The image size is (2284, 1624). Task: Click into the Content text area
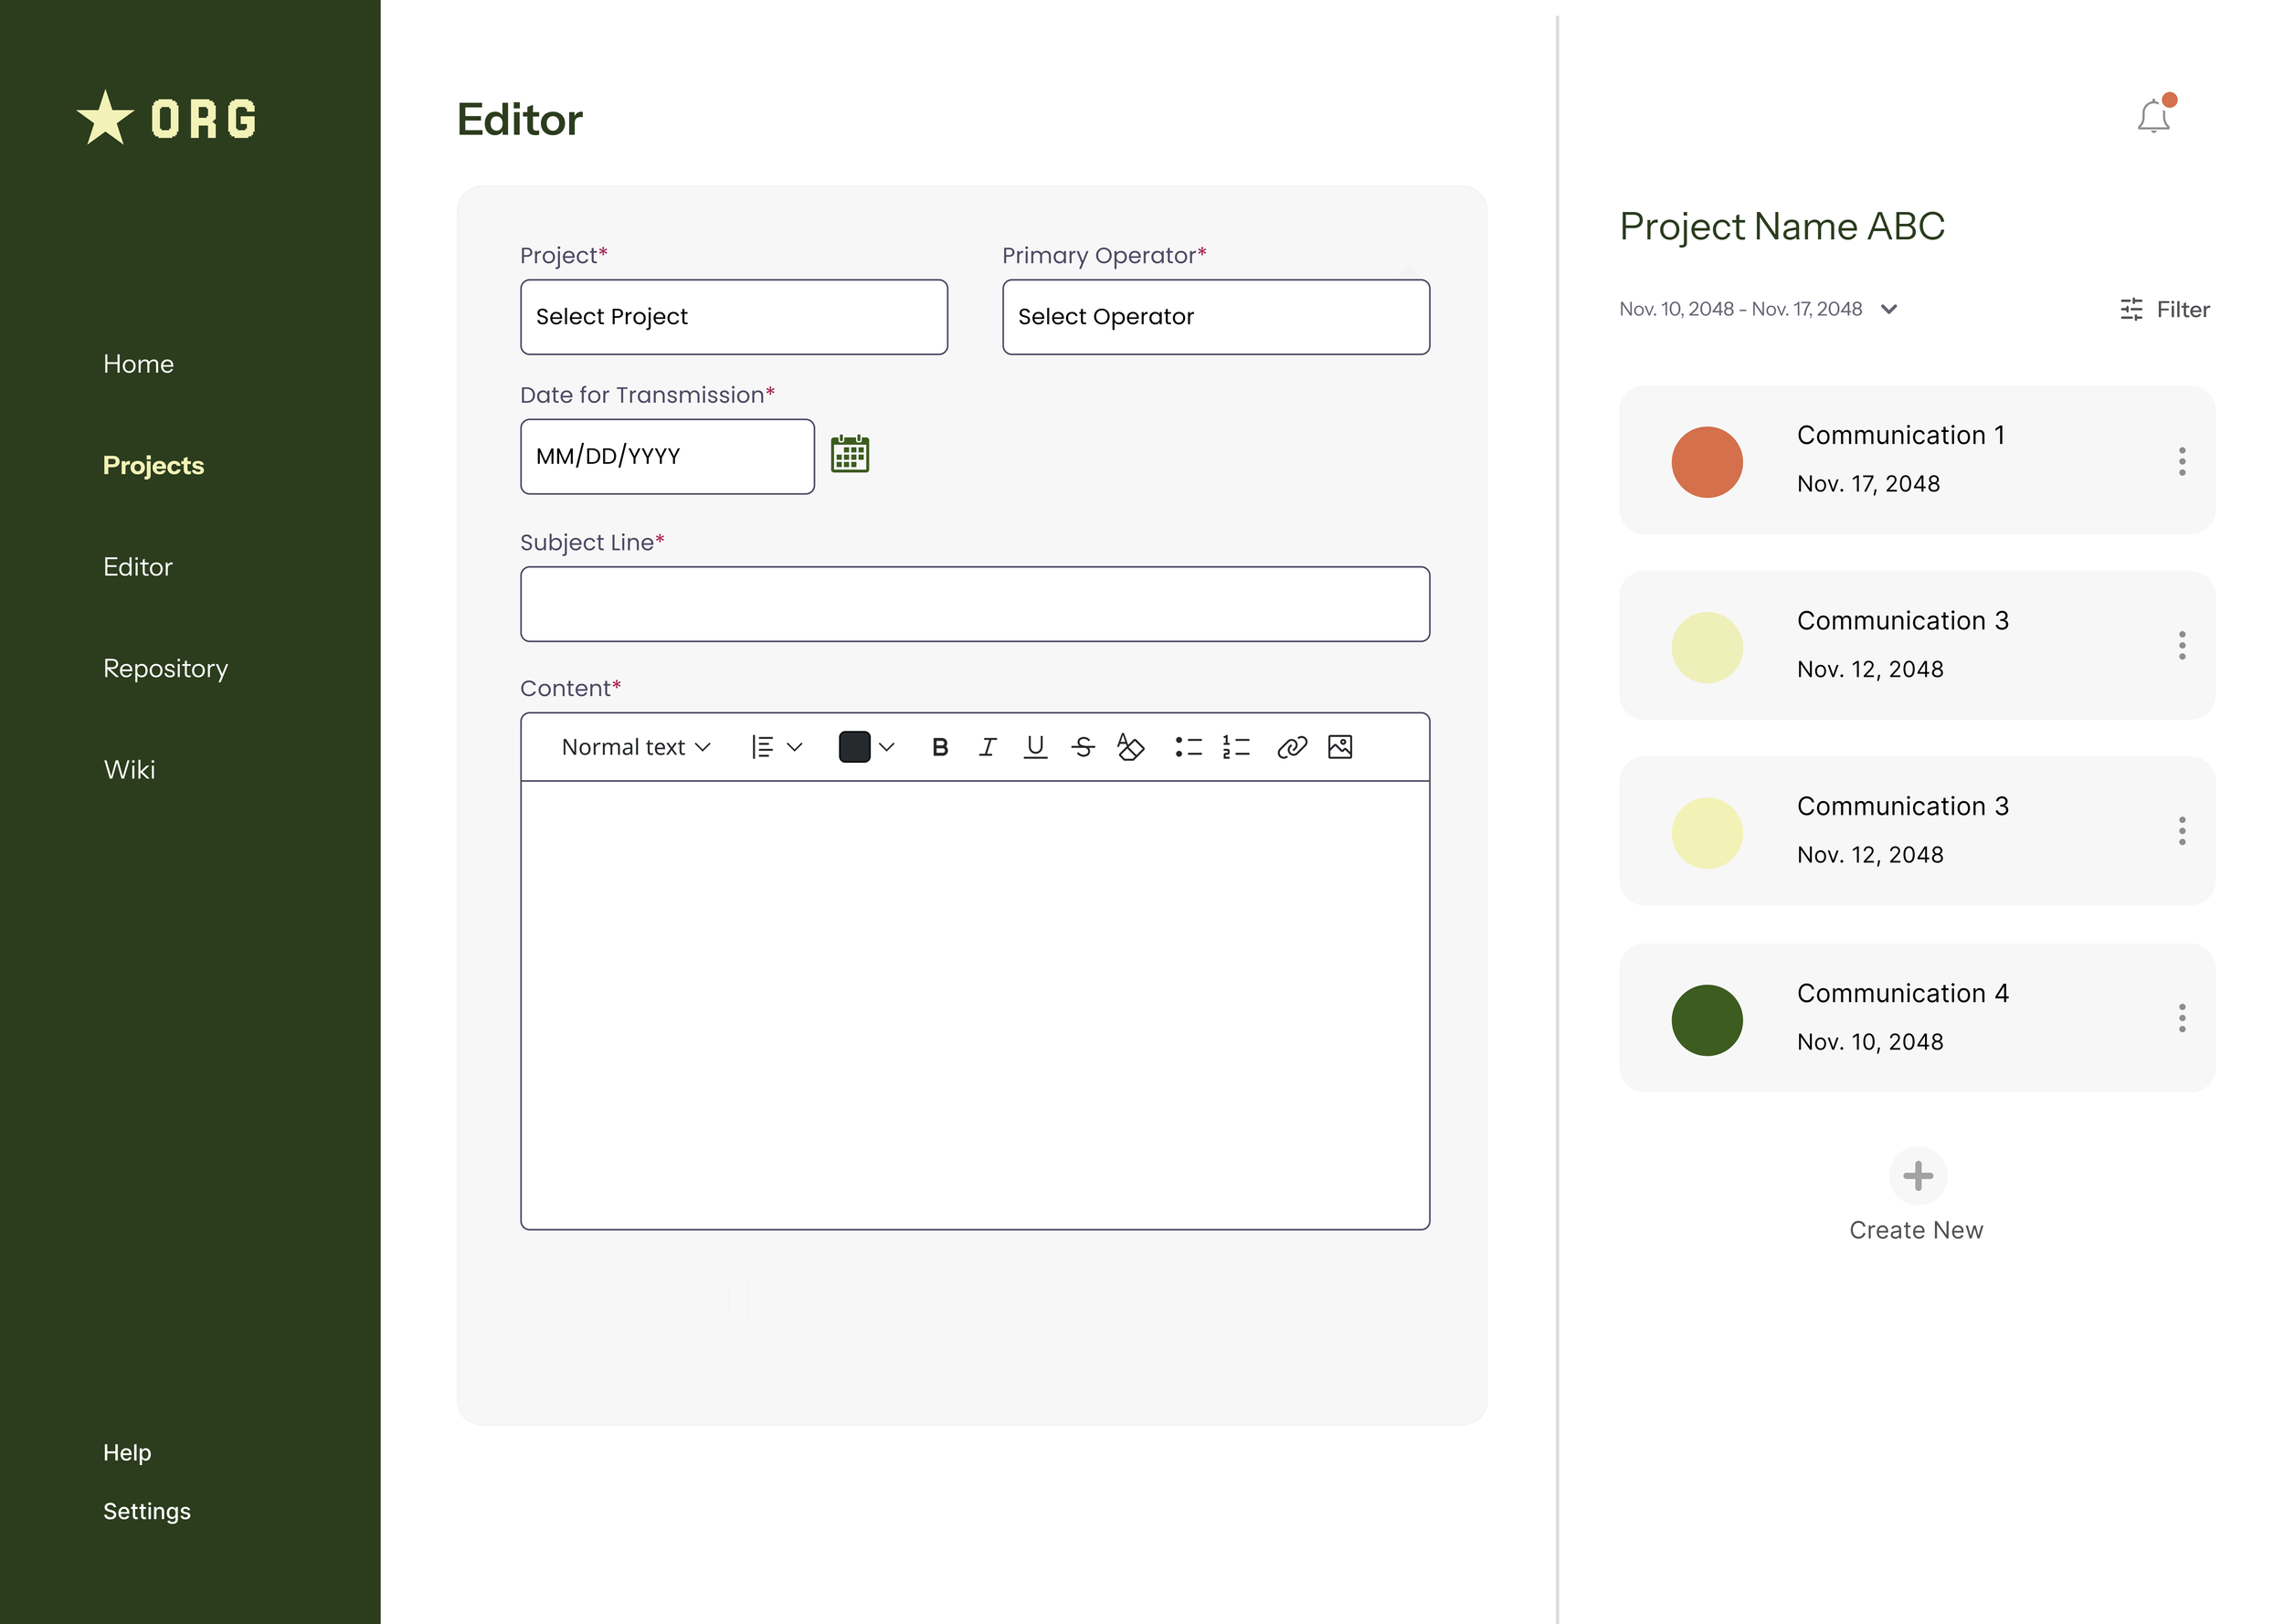(975, 1005)
